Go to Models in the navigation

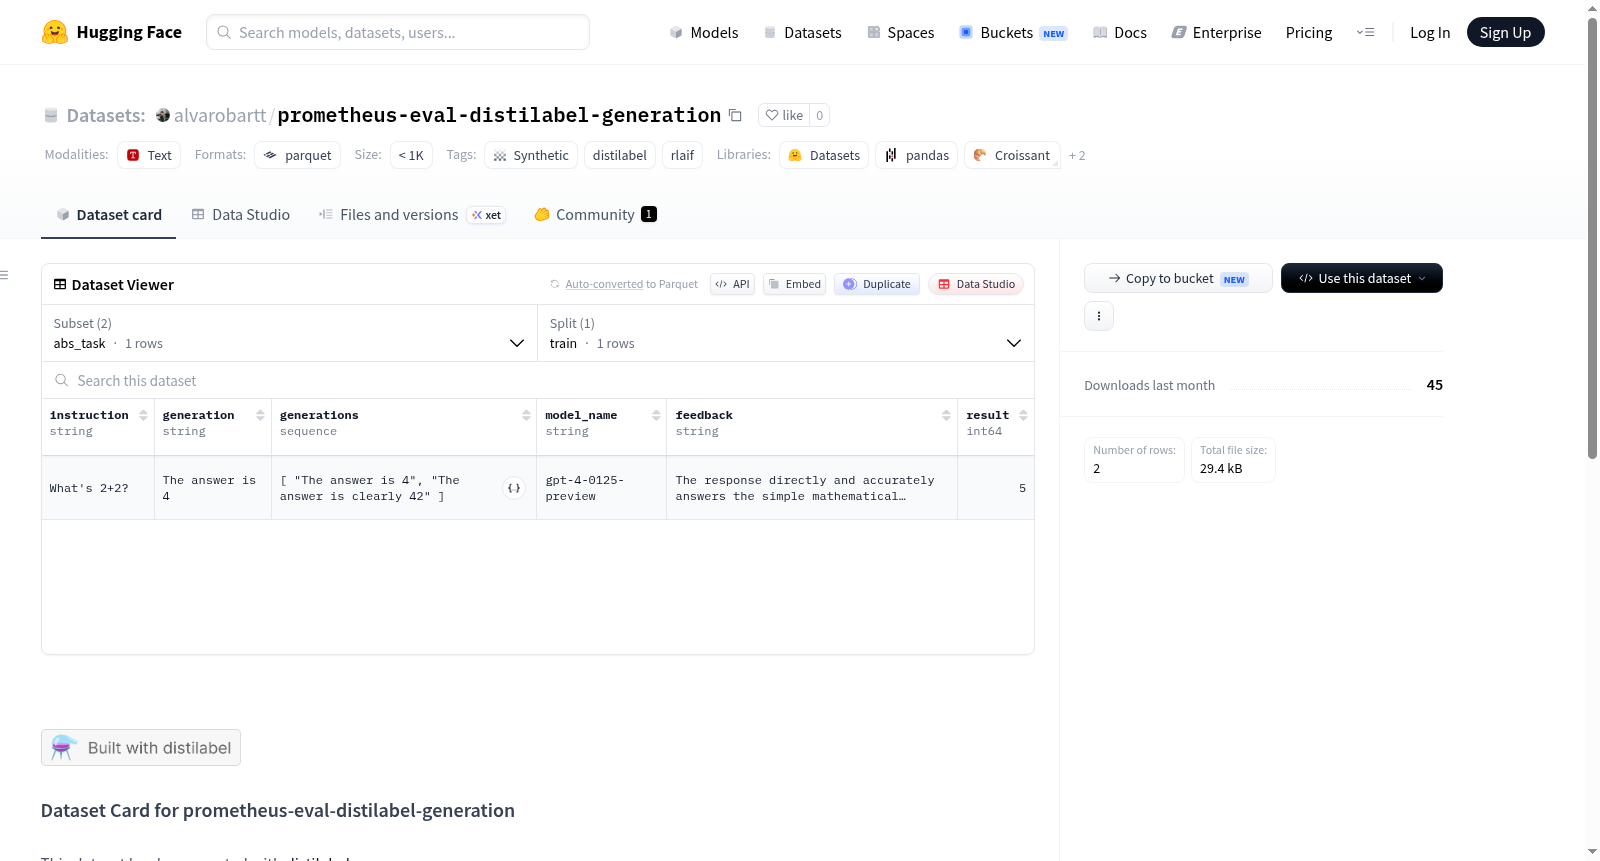[704, 32]
